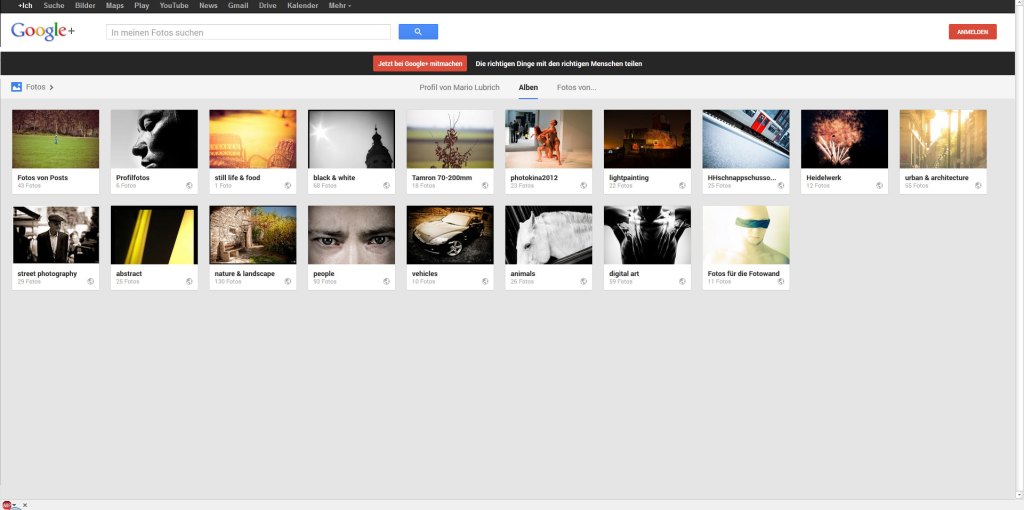The height and width of the screenshot is (510, 1024).
Task: Click globe icon on street photography album
Action: click(91, 281)
